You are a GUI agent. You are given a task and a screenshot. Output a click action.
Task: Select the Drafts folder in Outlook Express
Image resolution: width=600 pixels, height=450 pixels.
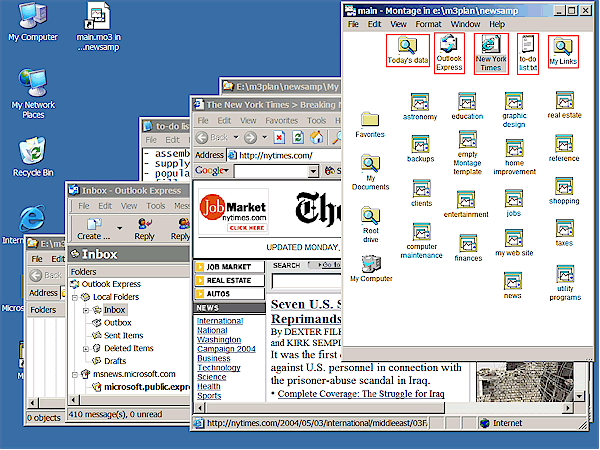pyautogui.click(x=115, y=361)
